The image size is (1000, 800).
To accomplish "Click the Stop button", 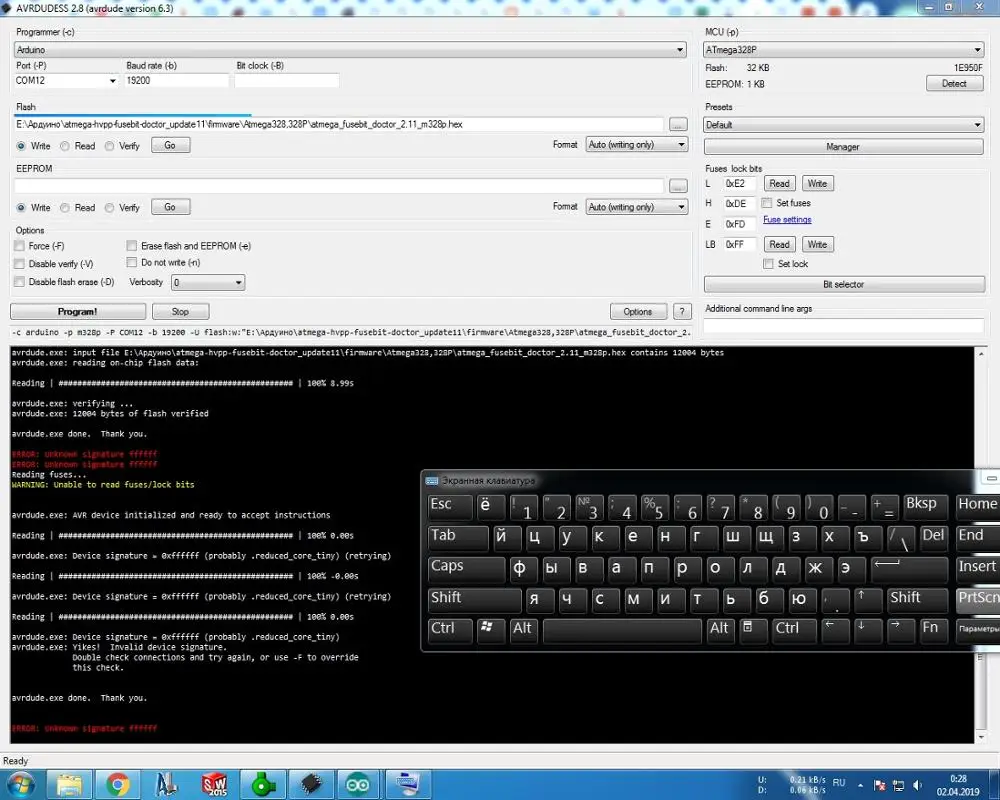I will (x=180, y=311).
